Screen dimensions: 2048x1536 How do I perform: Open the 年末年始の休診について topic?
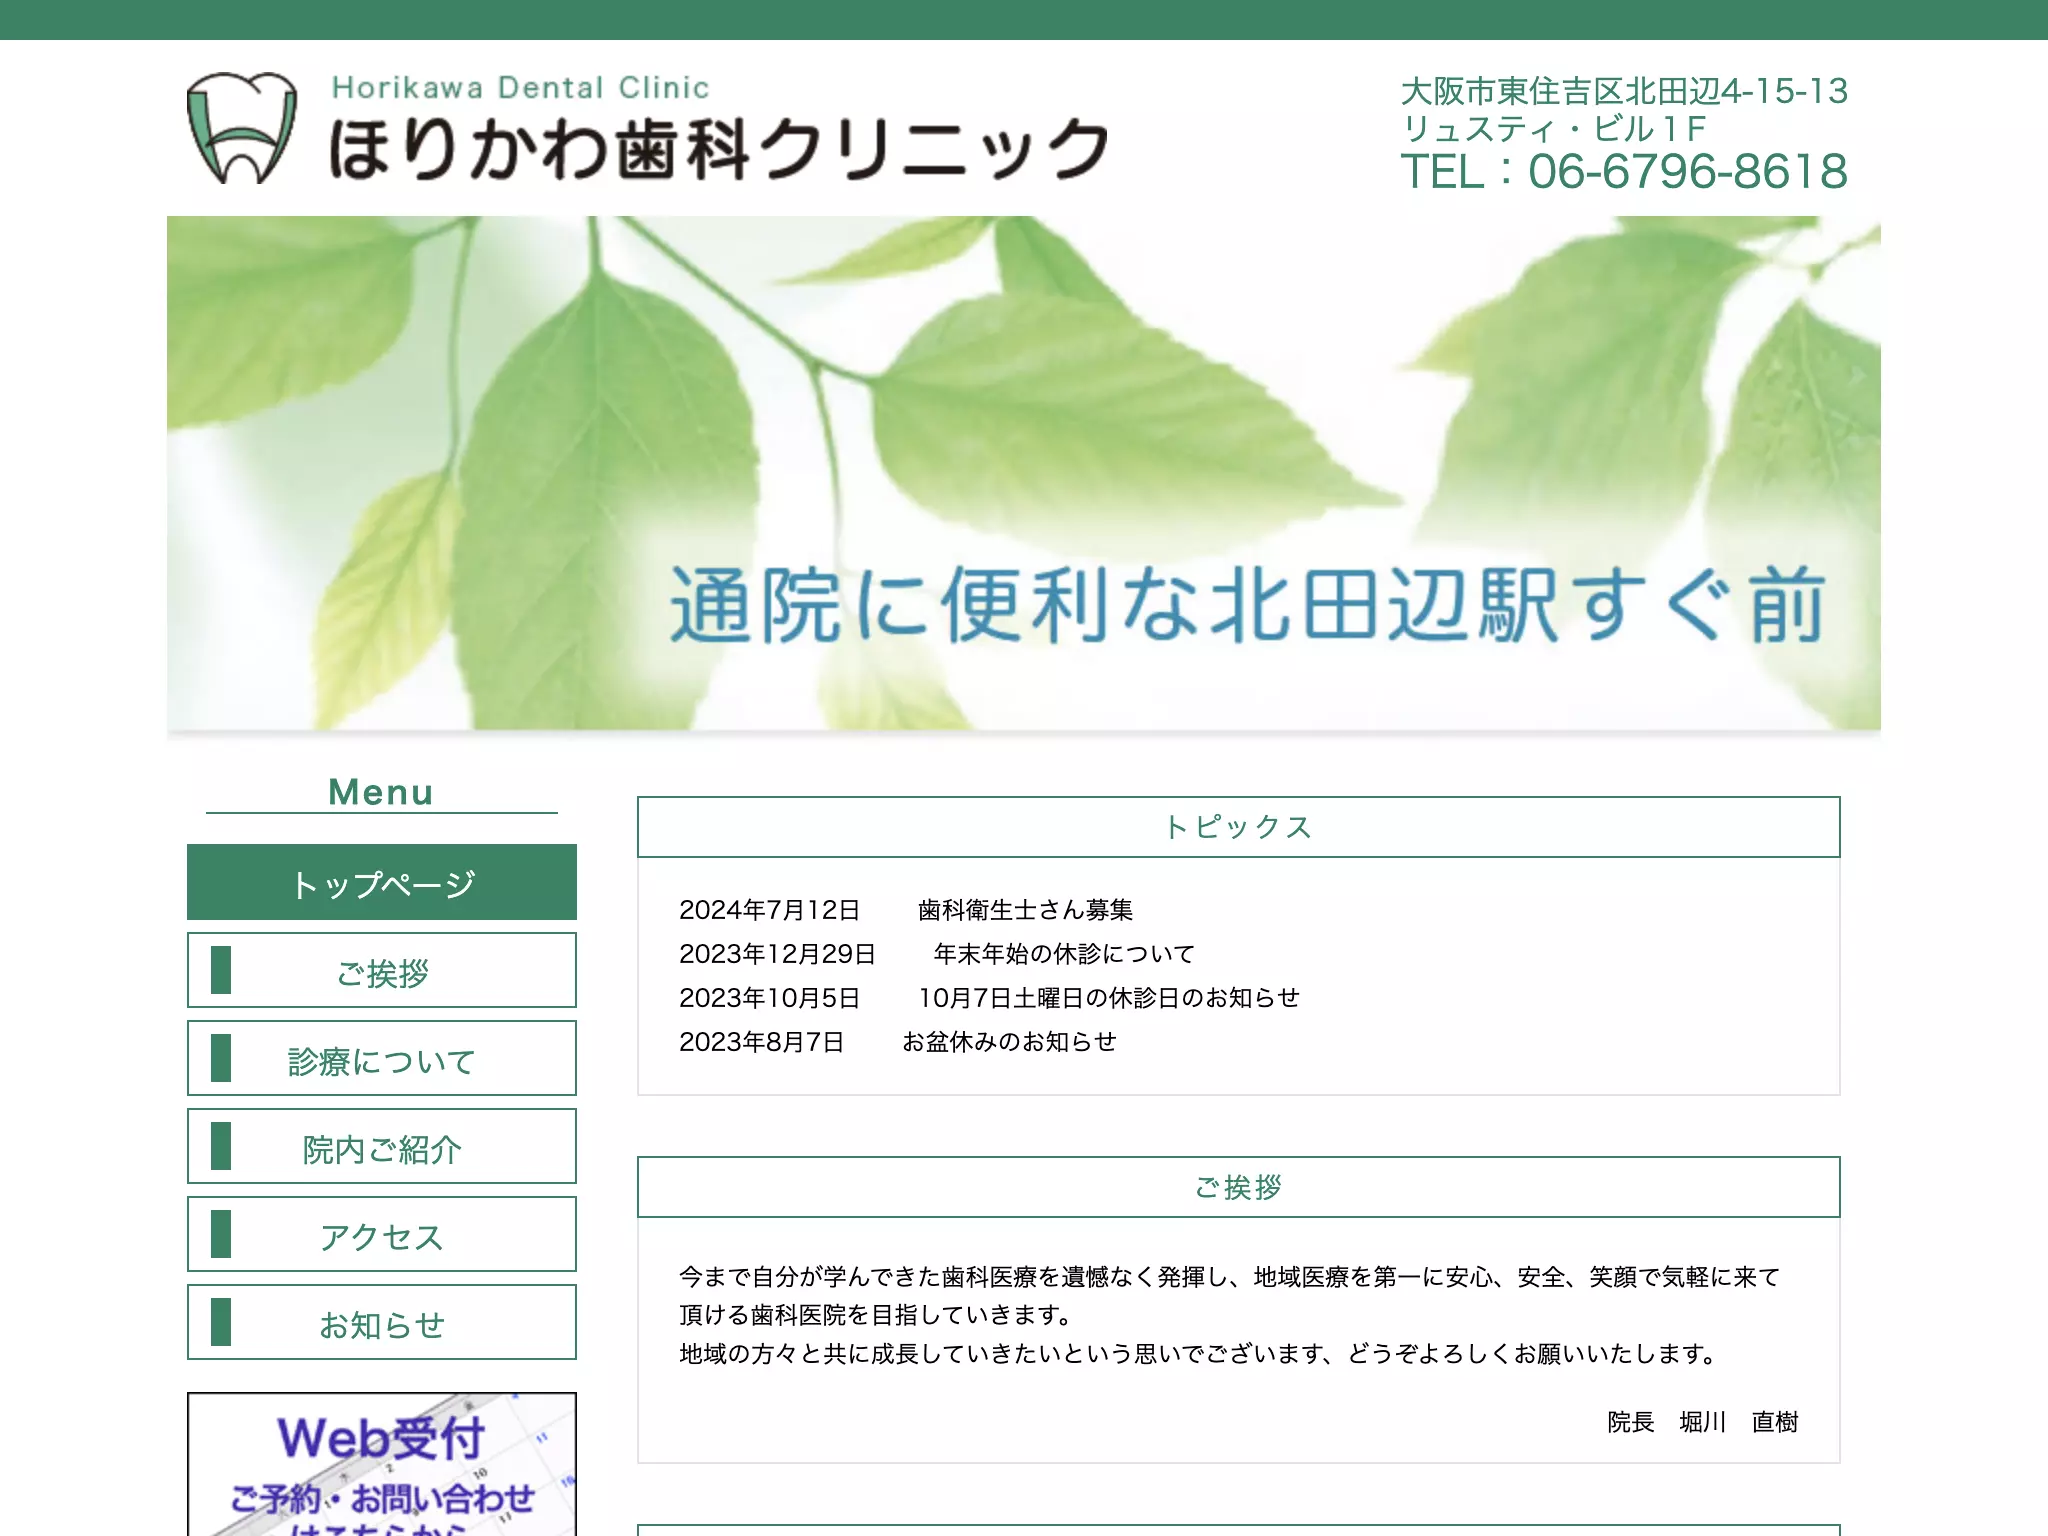(x=1064, y=954)
